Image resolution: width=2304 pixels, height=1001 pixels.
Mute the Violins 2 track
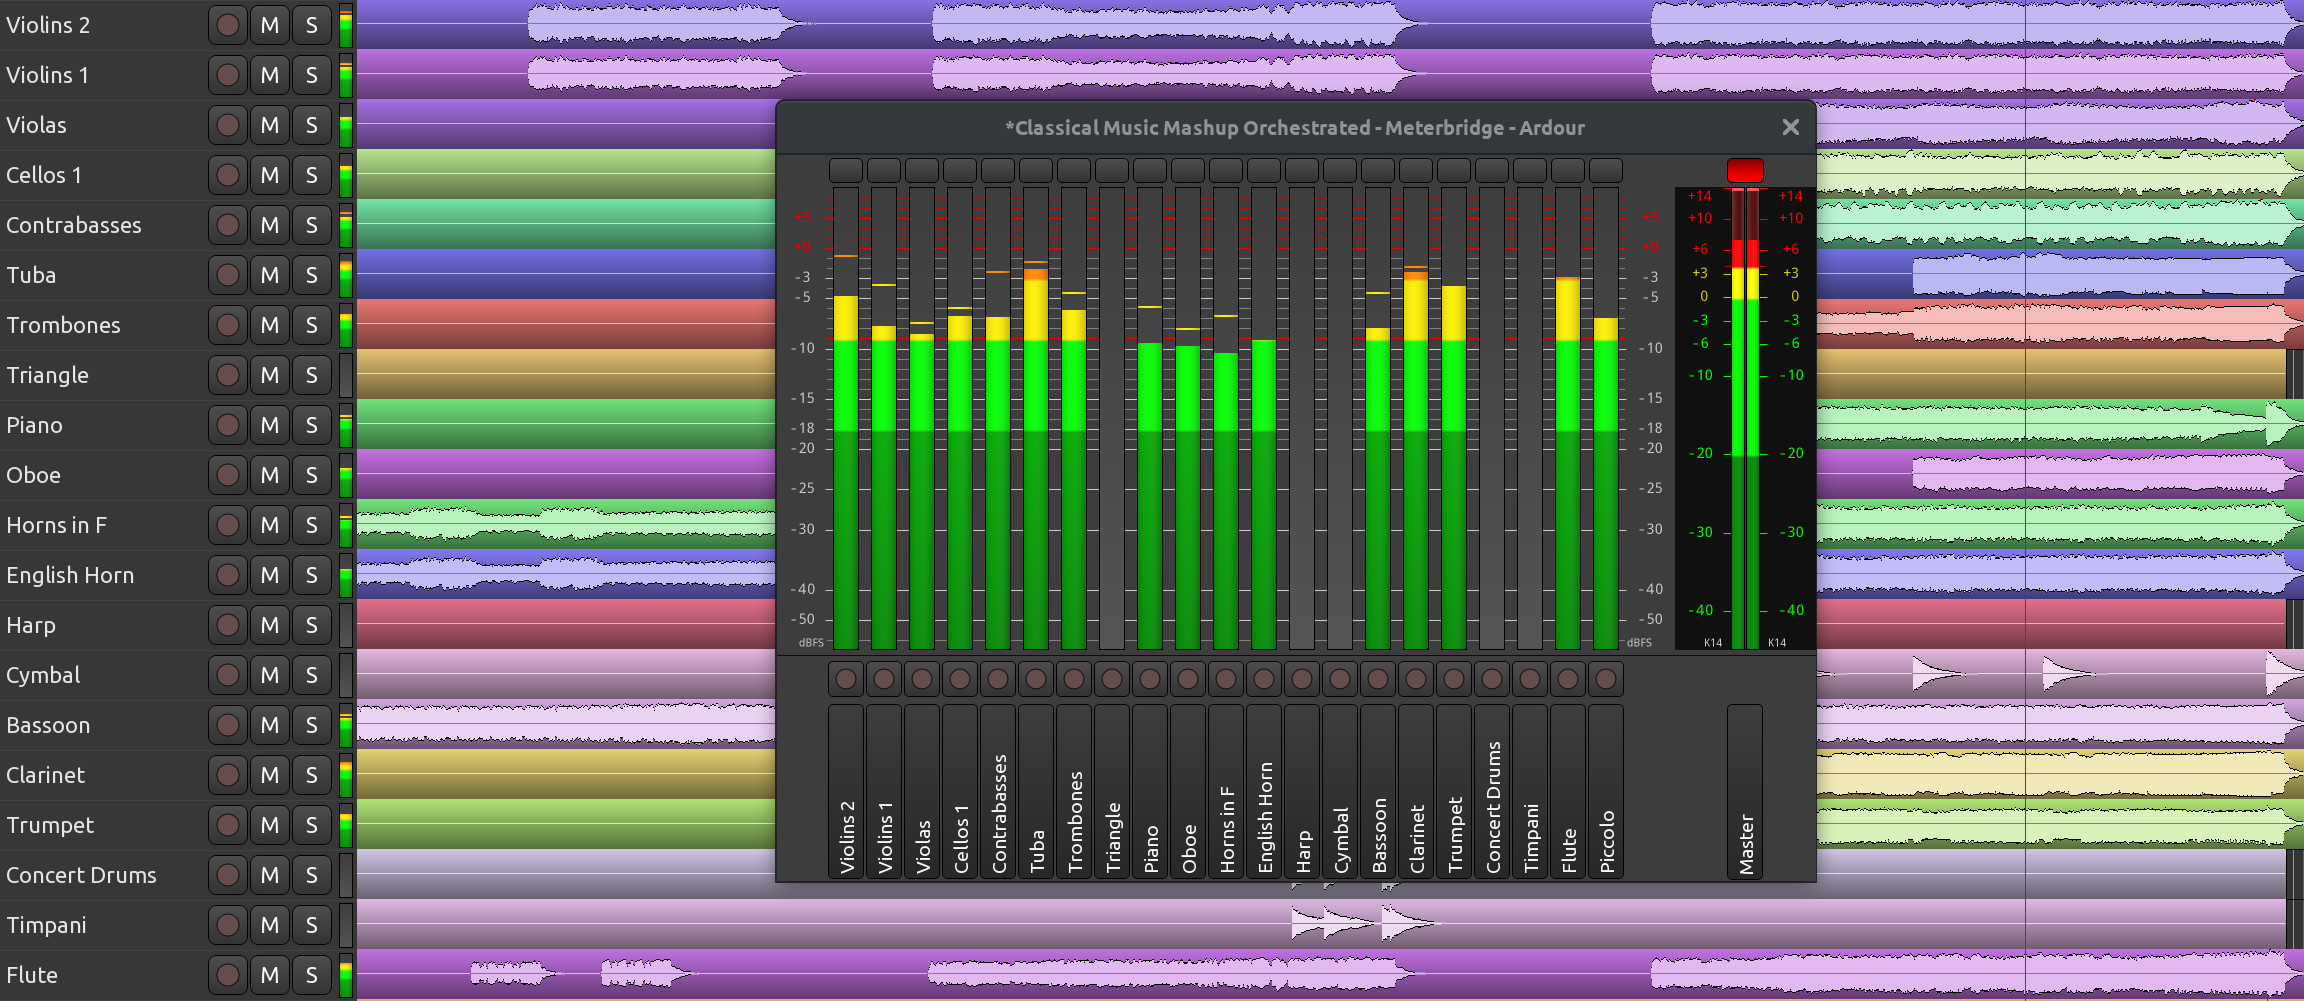click(270, 25)
